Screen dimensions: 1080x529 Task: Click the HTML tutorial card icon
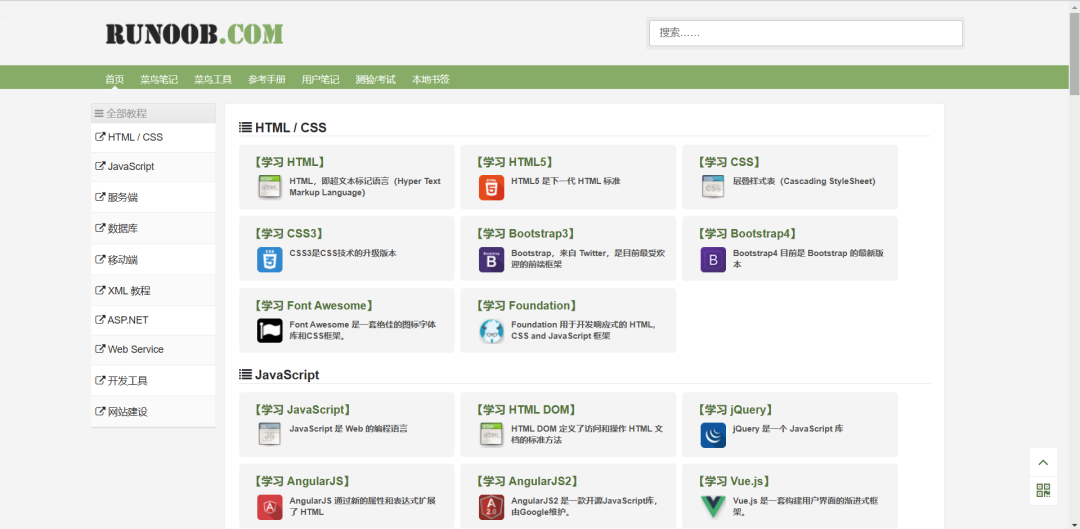[x=269, y=187]
